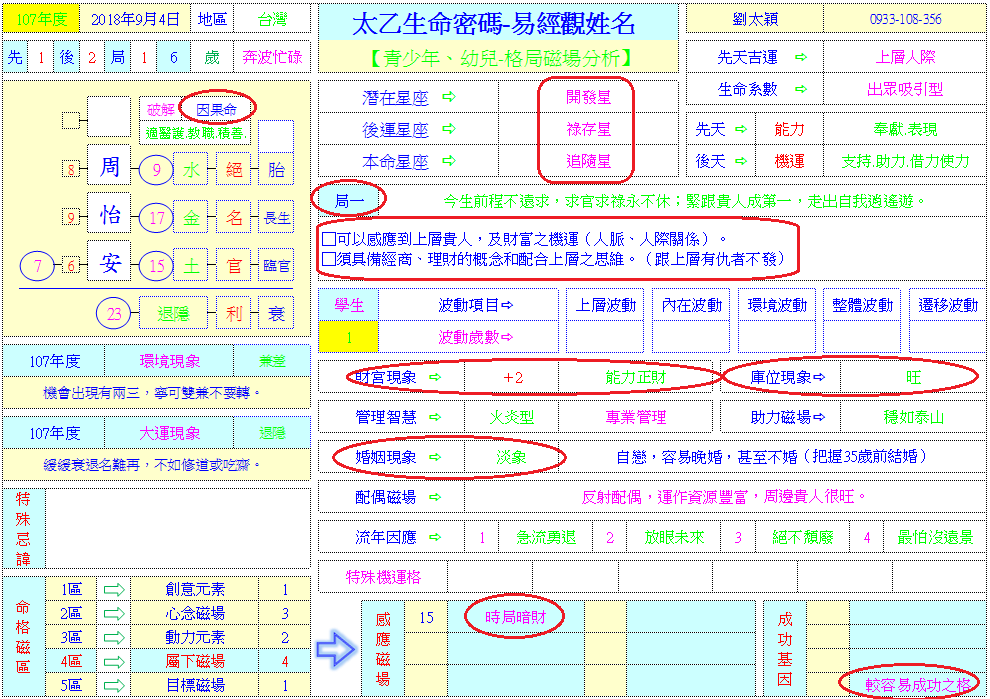Click the phone number 0933-108-356 cell
Image resolution: width=990 pixels, height=699 pixels.
coord(905,19)
